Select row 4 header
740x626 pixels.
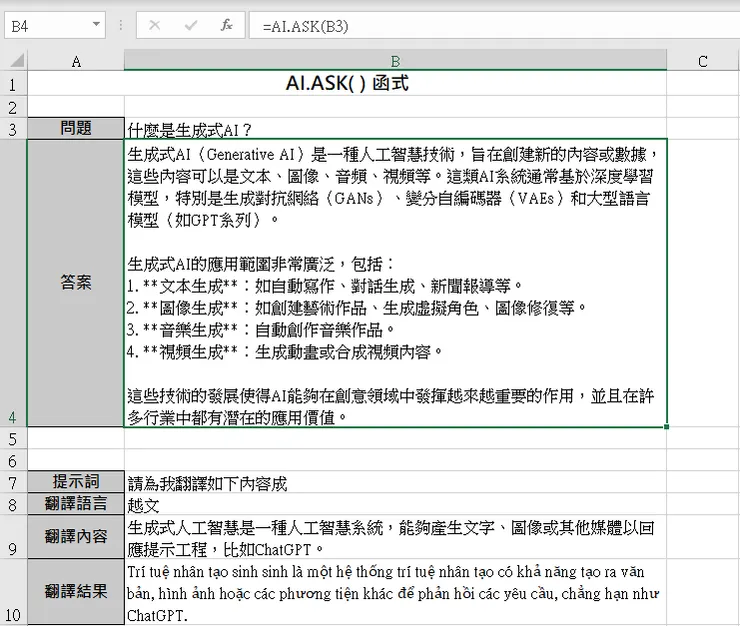(13, 283)
